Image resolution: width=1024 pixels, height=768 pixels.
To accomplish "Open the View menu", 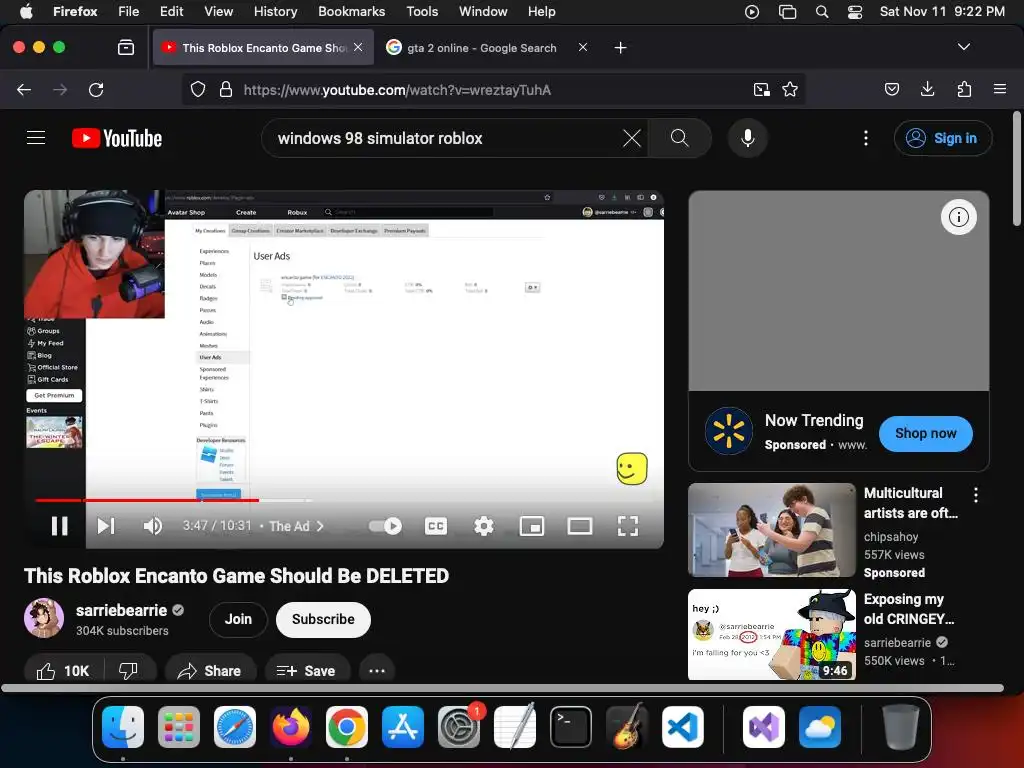I will pos(218,11).
